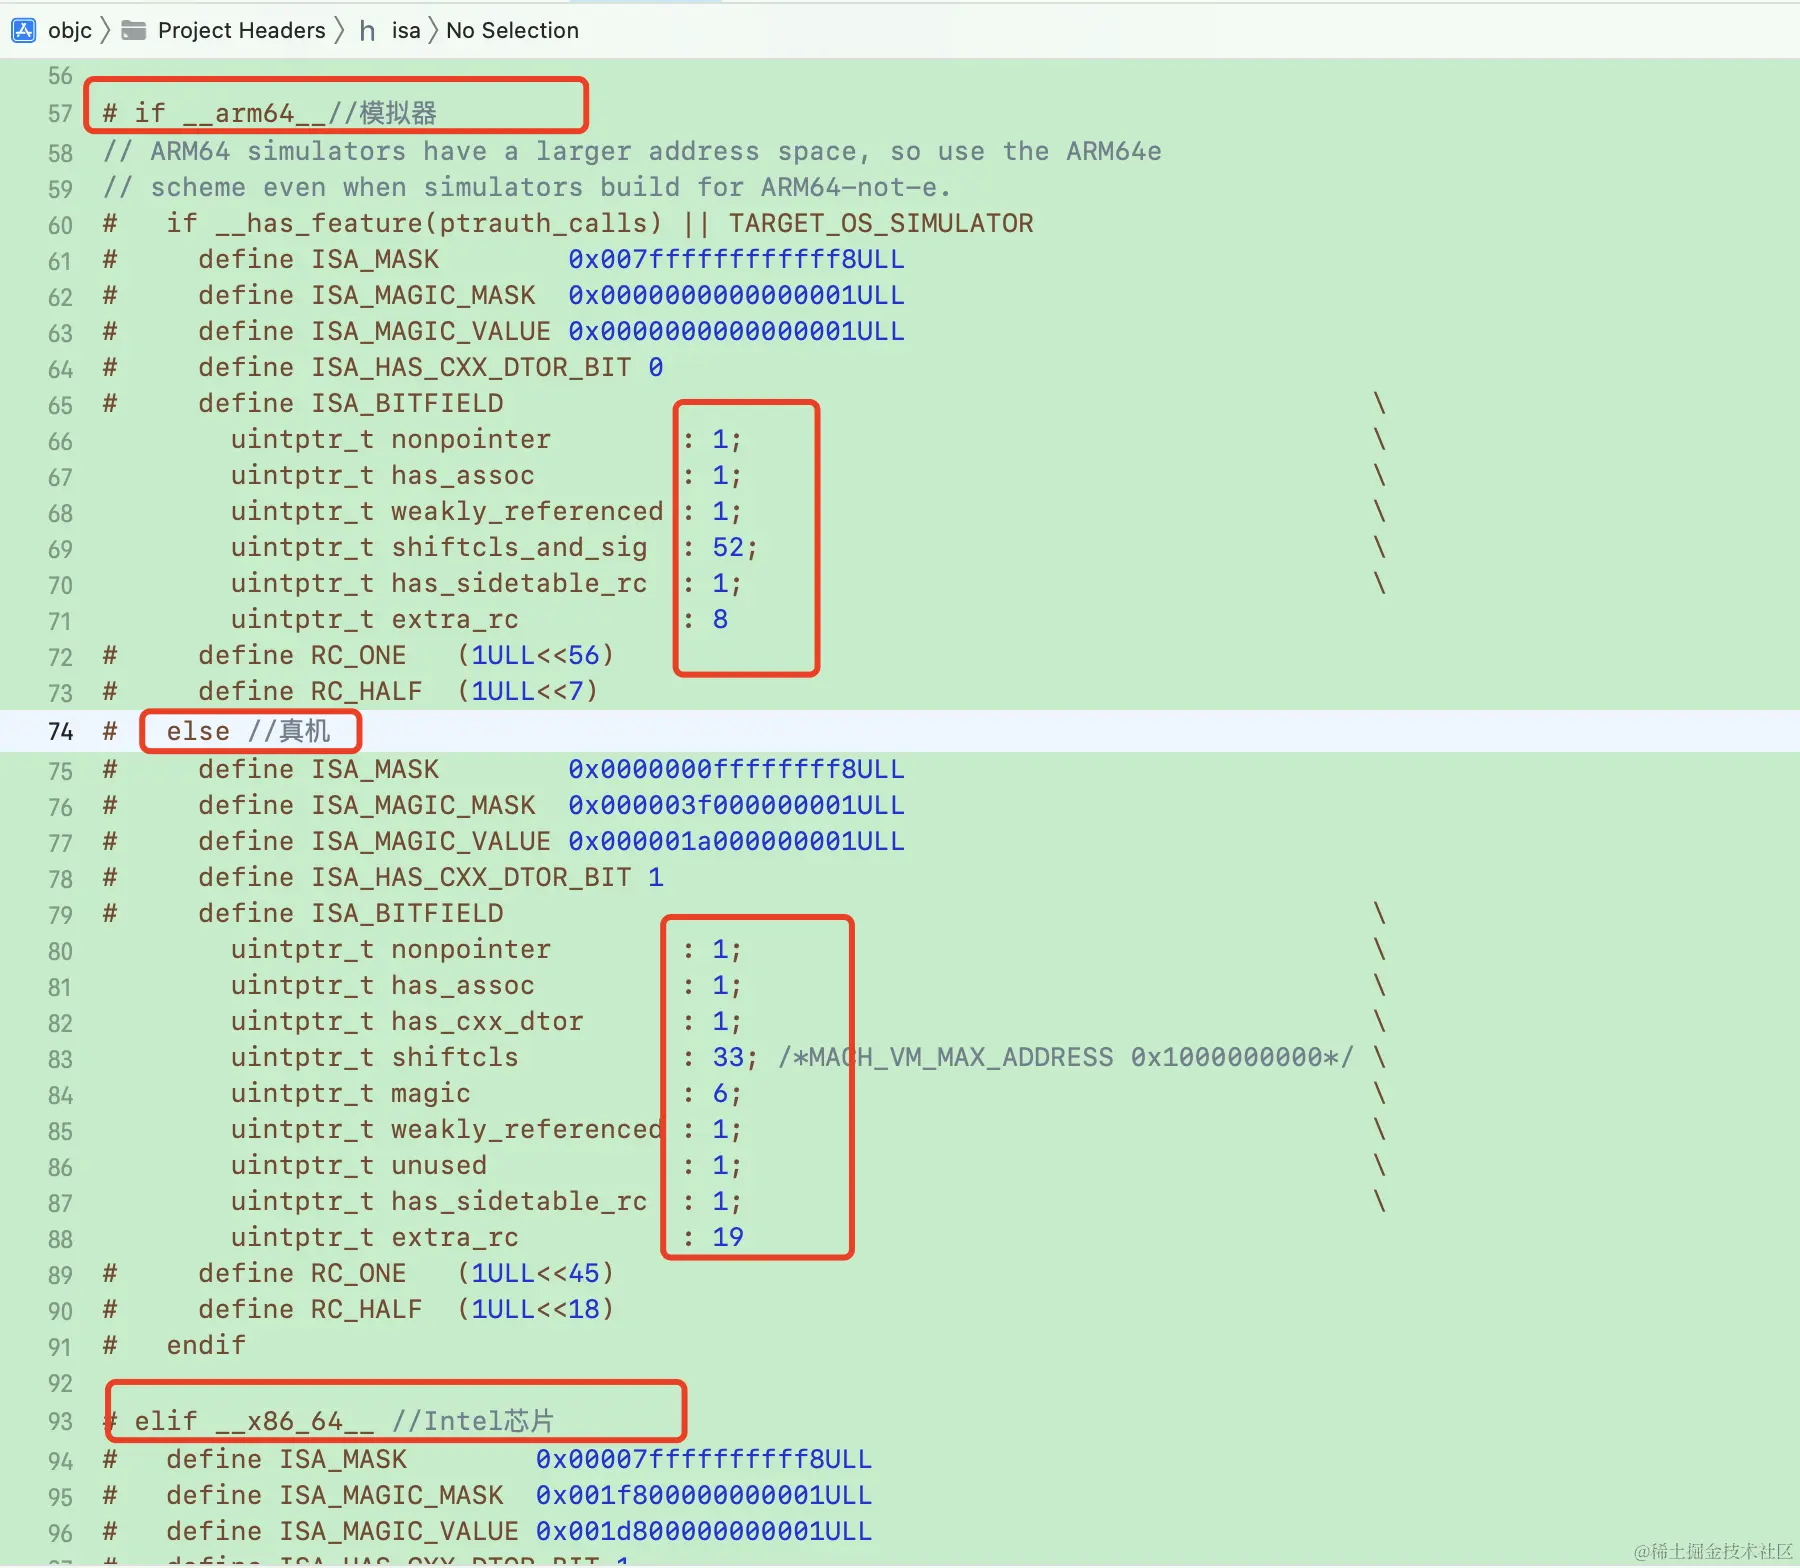This screenshot has width=1800, height=1568.
Task: Click 'has_cxx_dtor' on line 82
Action: point(487,1021)
